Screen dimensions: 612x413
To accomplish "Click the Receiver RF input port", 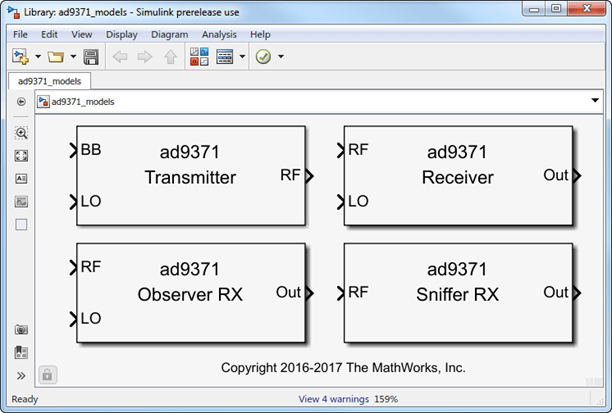I will [x=341, y=150].
